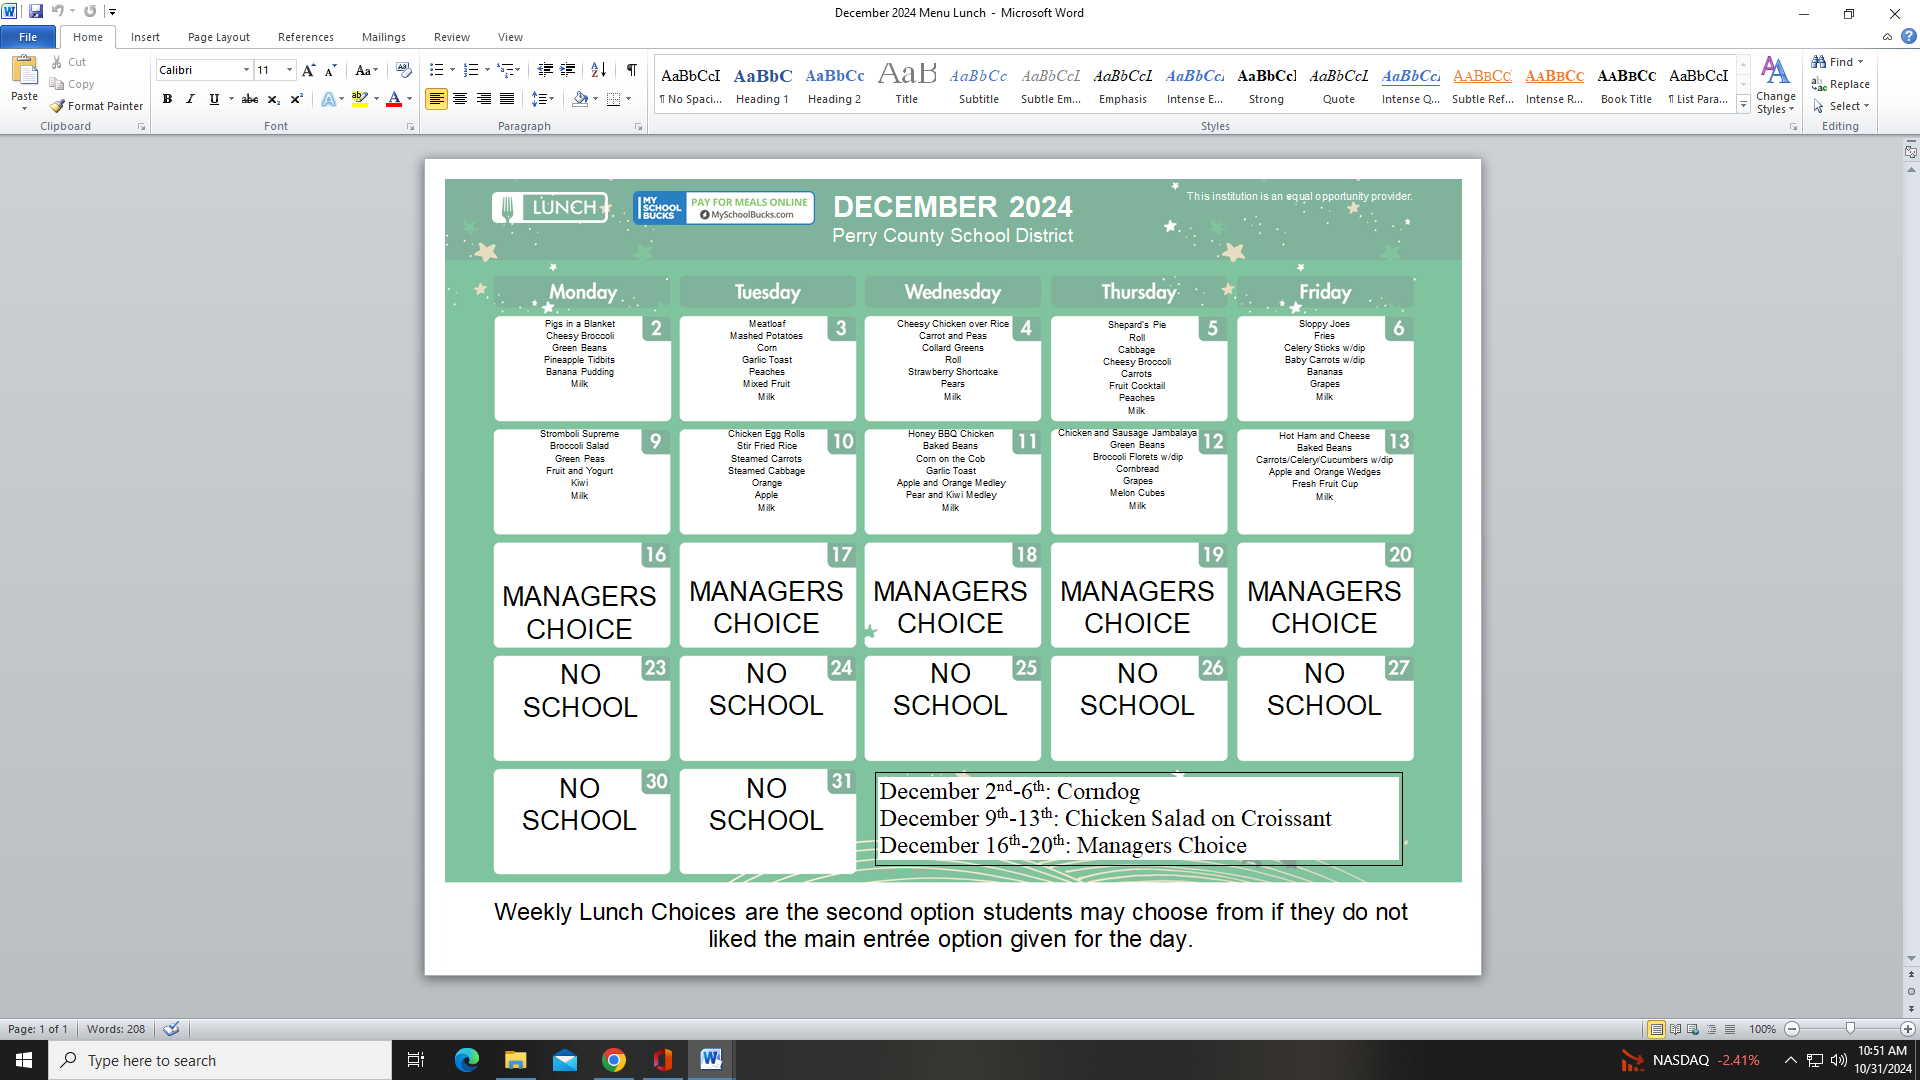Align text to the right
The width and height of the screenshot is (1920, 1080).
point(484,99)
